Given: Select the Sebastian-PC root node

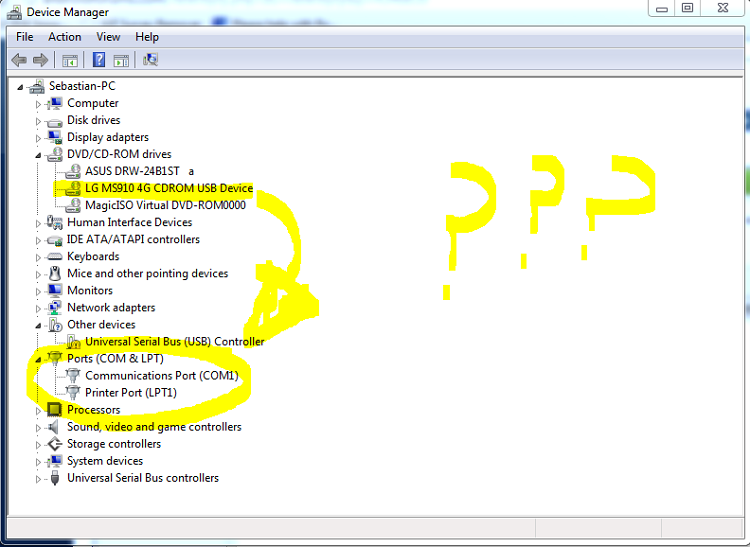Looking at the screenshot, I should [x=82, y=86].
